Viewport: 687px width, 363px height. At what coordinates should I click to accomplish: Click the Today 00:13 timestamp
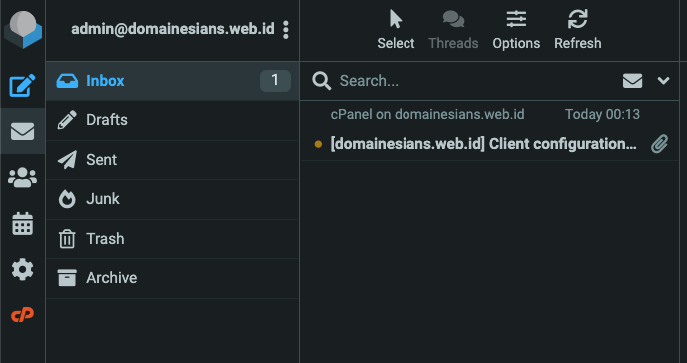pyautogui.click(x=602, y=114)
